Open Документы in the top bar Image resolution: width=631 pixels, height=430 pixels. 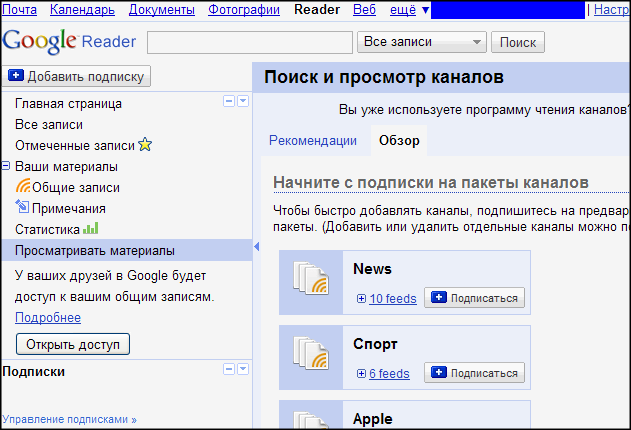tap(162, 9)
